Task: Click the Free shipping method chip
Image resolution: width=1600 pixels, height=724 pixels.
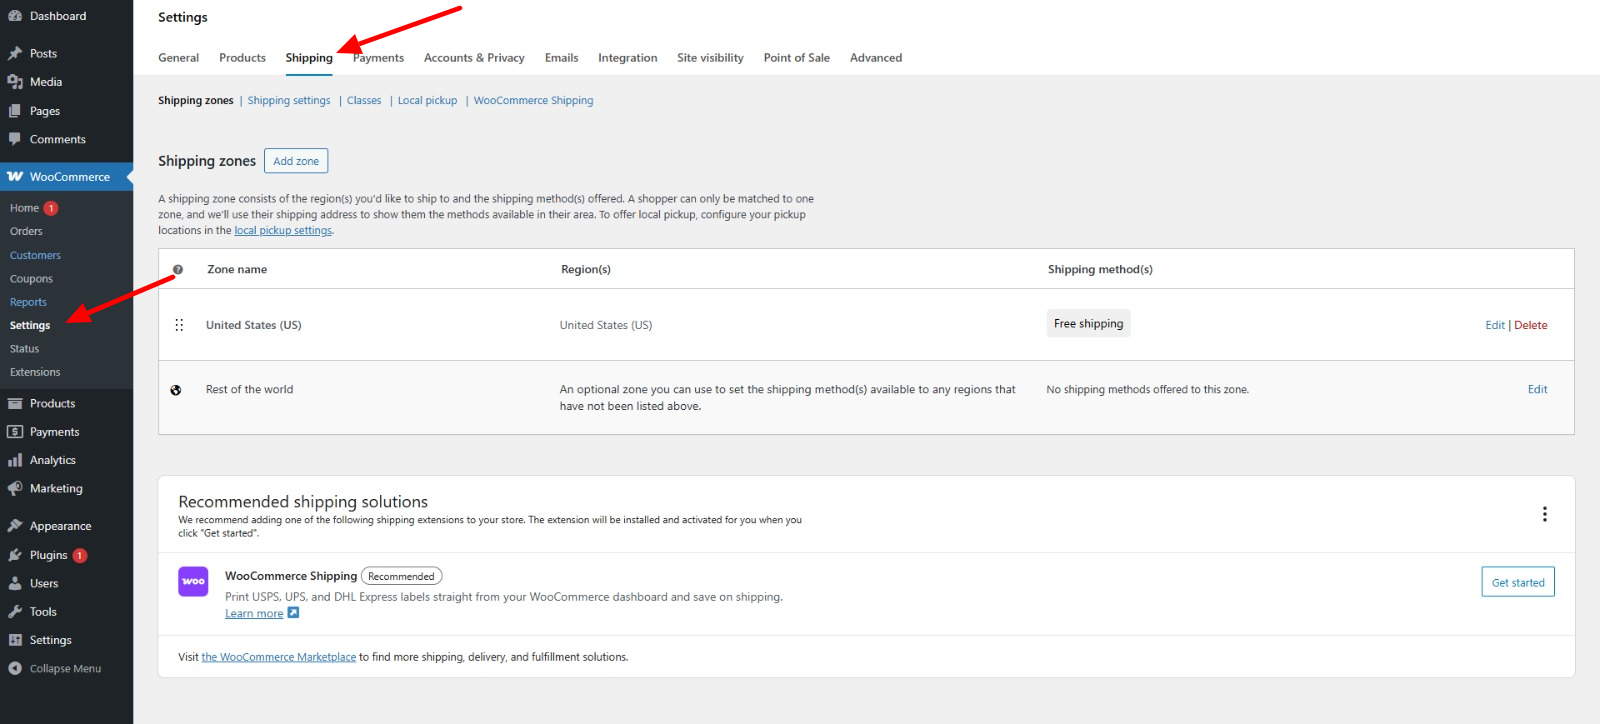Action: [x=1088, y=323]
